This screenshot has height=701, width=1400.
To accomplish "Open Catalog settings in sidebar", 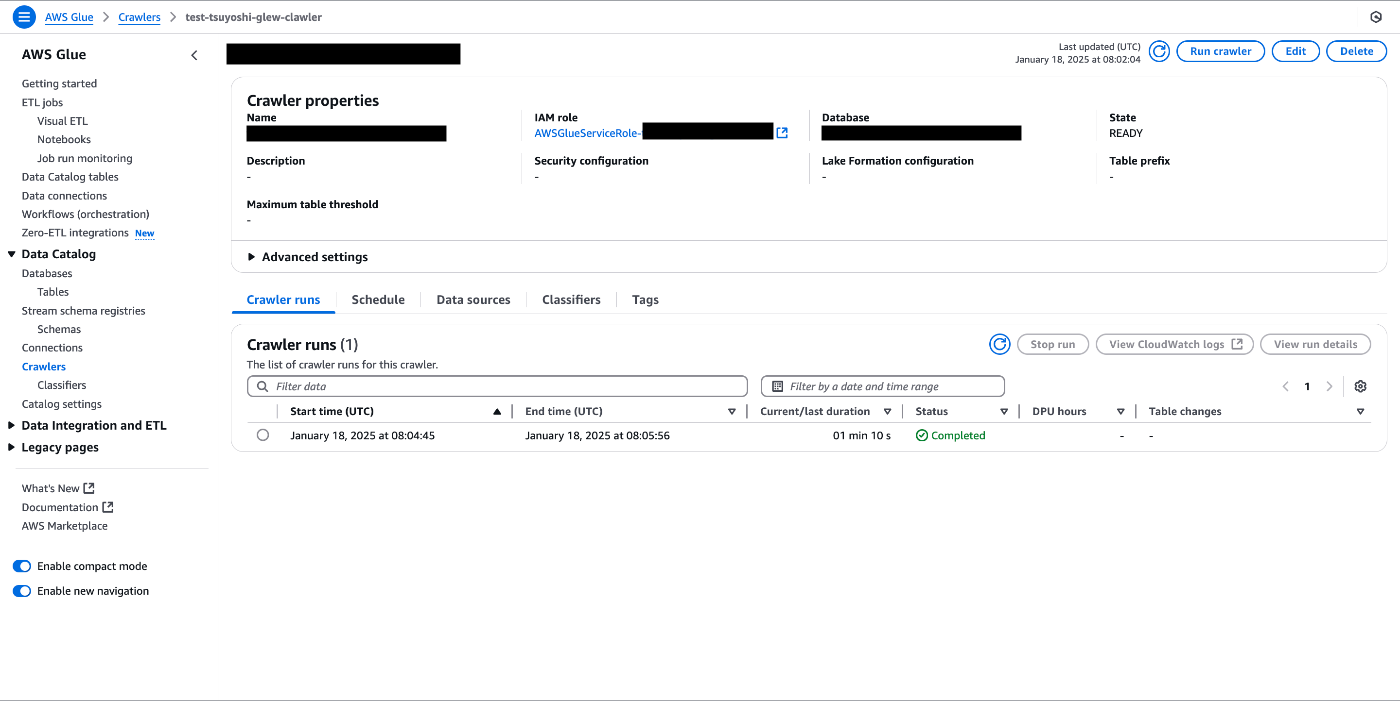I will coord(62,404).
